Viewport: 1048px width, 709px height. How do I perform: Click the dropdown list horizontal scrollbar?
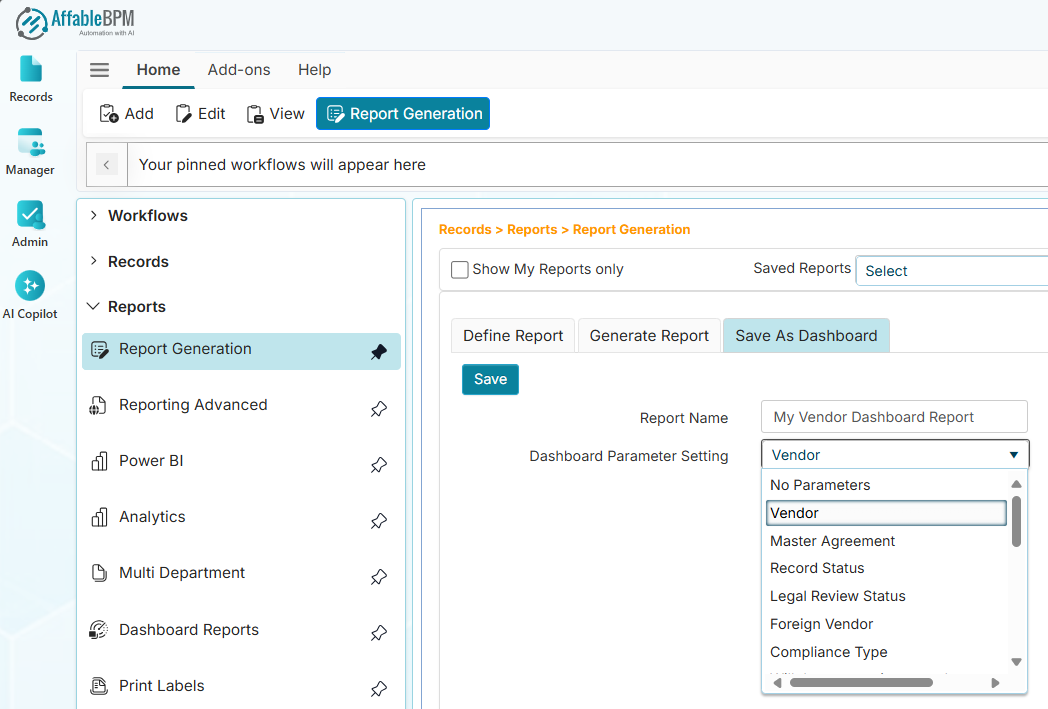[860, 683]
